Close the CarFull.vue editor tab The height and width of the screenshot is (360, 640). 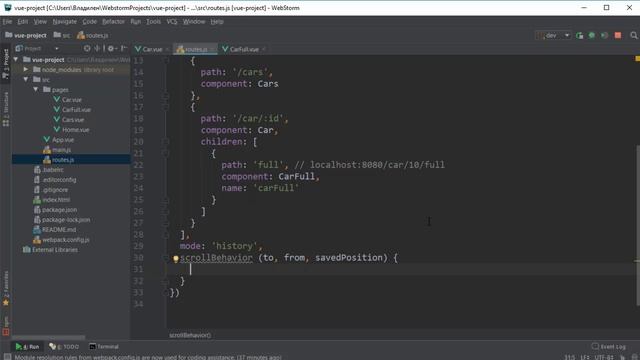point(264,49)
